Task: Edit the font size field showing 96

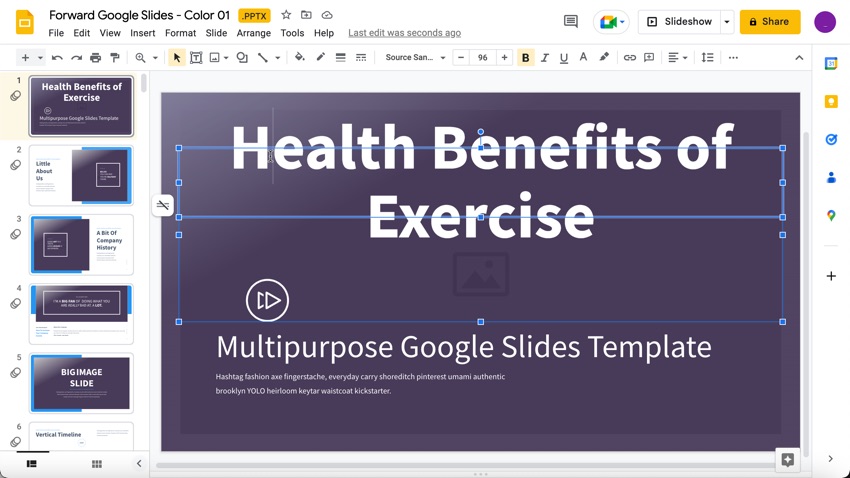Action: pos(482,57)
